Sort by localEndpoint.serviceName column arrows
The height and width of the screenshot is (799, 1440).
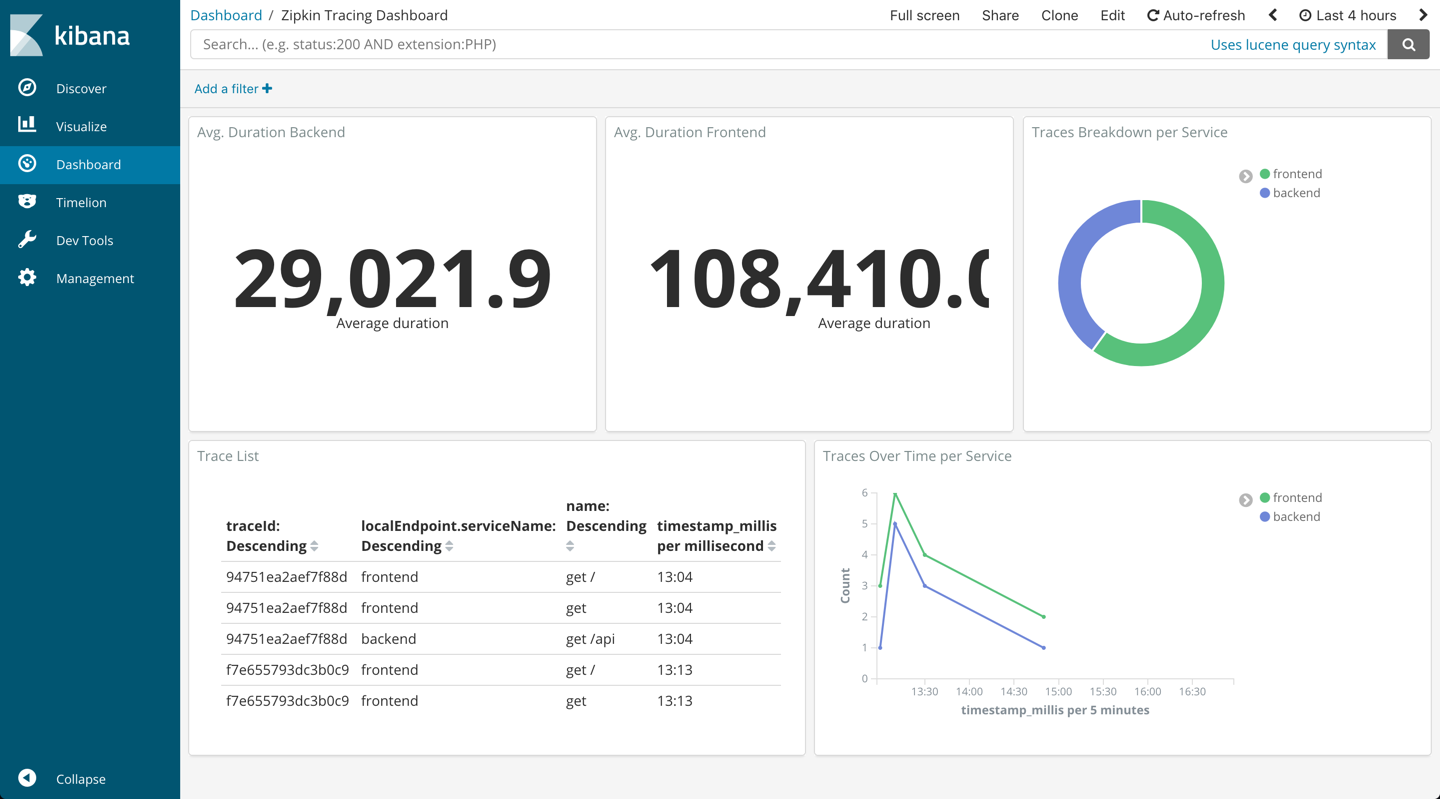coord(449,546)
